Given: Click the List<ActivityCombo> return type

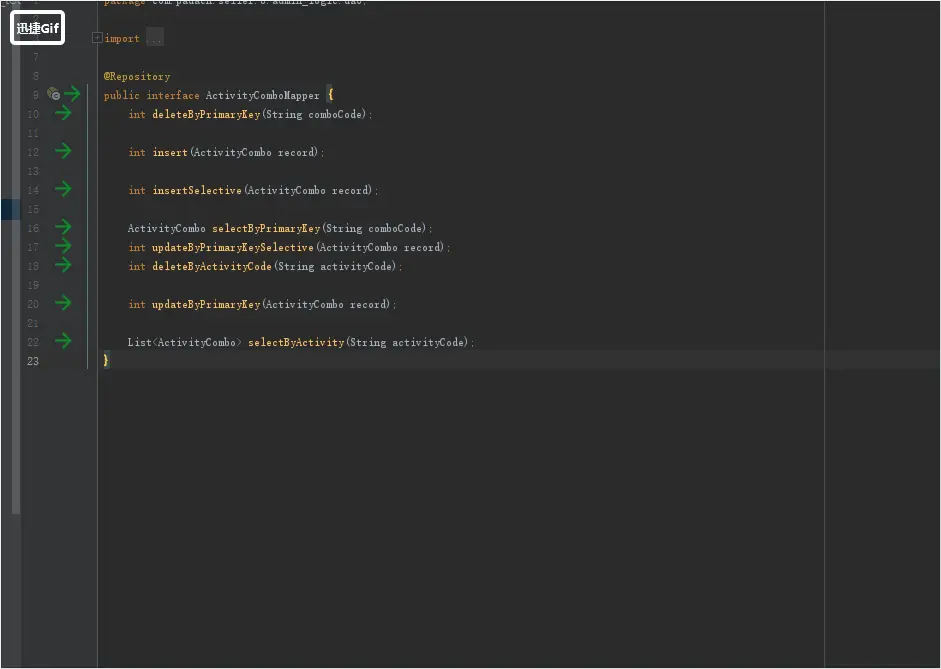Looking at the screenshot, I should 184,343.
